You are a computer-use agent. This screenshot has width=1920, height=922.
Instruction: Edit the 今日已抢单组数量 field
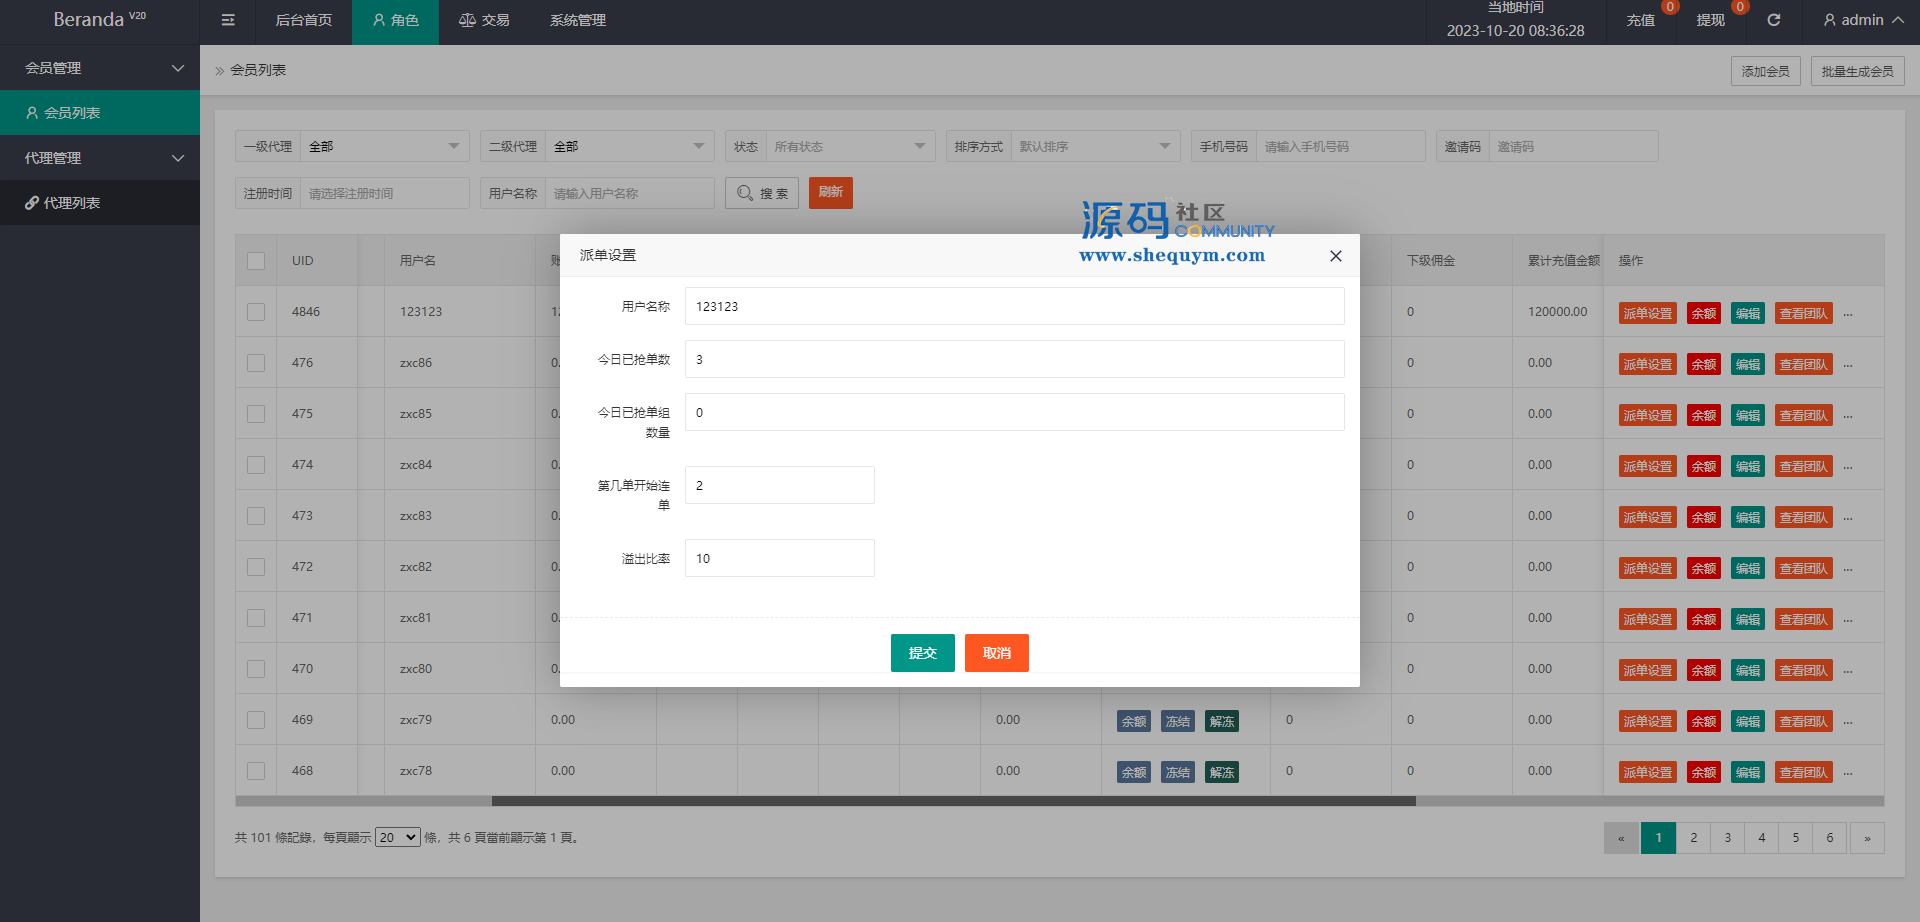pos(1014,412)
